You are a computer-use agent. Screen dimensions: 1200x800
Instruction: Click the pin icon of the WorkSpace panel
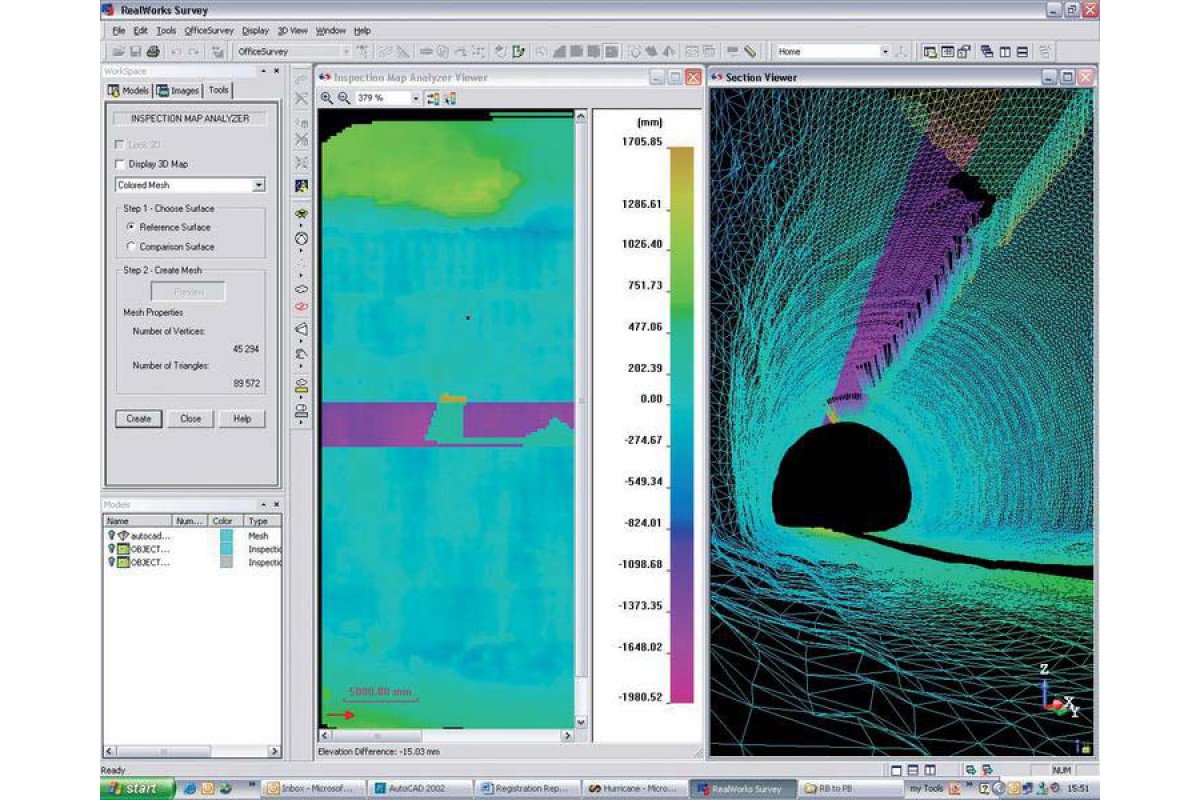[264, 71]
